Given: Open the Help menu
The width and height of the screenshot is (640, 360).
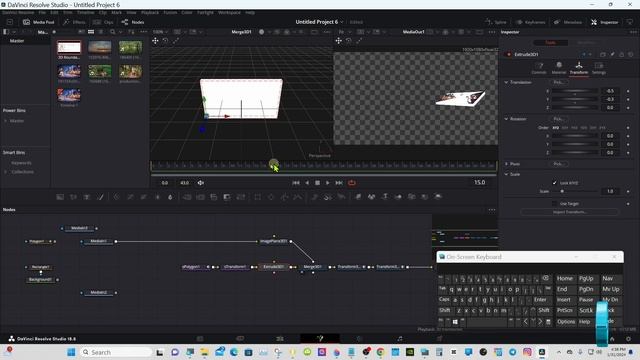Looking at the screenshot, I should point(250,13).
